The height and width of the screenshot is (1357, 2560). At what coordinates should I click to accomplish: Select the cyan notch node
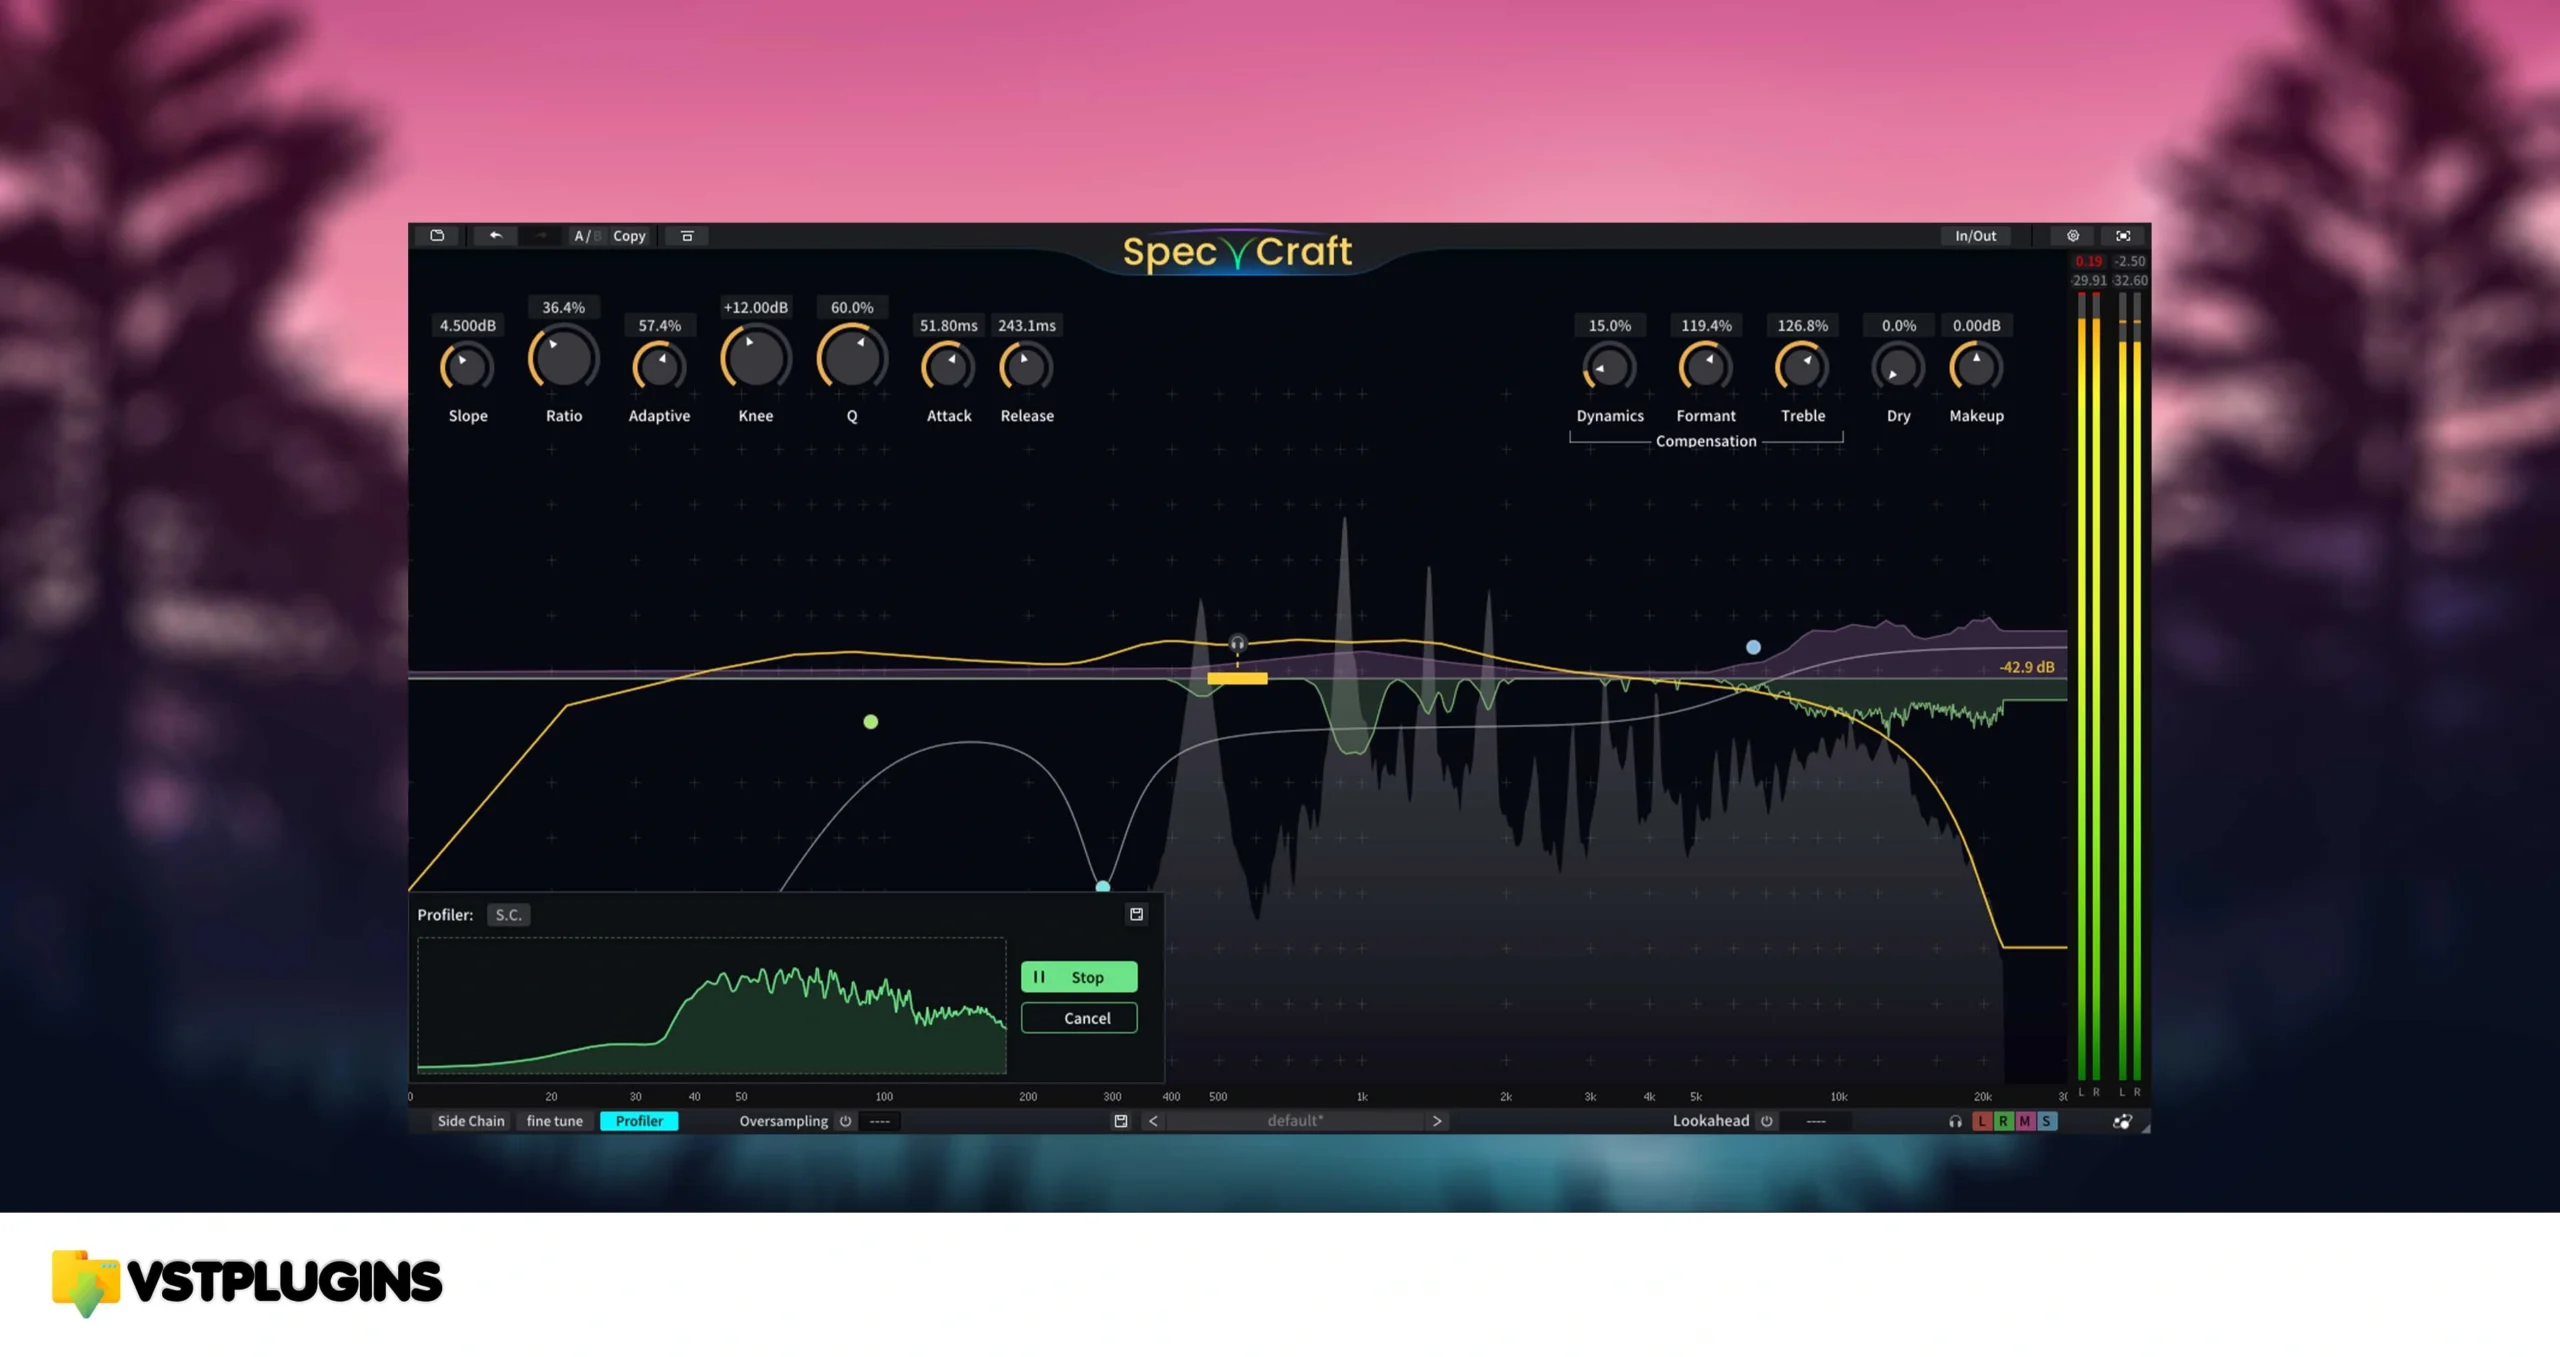tap(1103, 886)
